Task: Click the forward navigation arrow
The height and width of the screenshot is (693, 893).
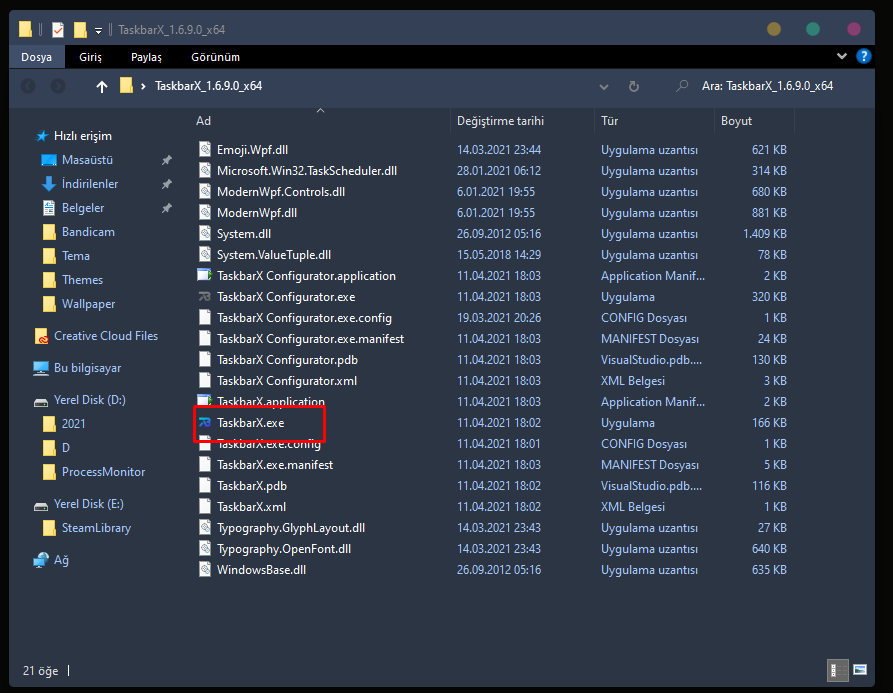Action: [x=58, y=87]
